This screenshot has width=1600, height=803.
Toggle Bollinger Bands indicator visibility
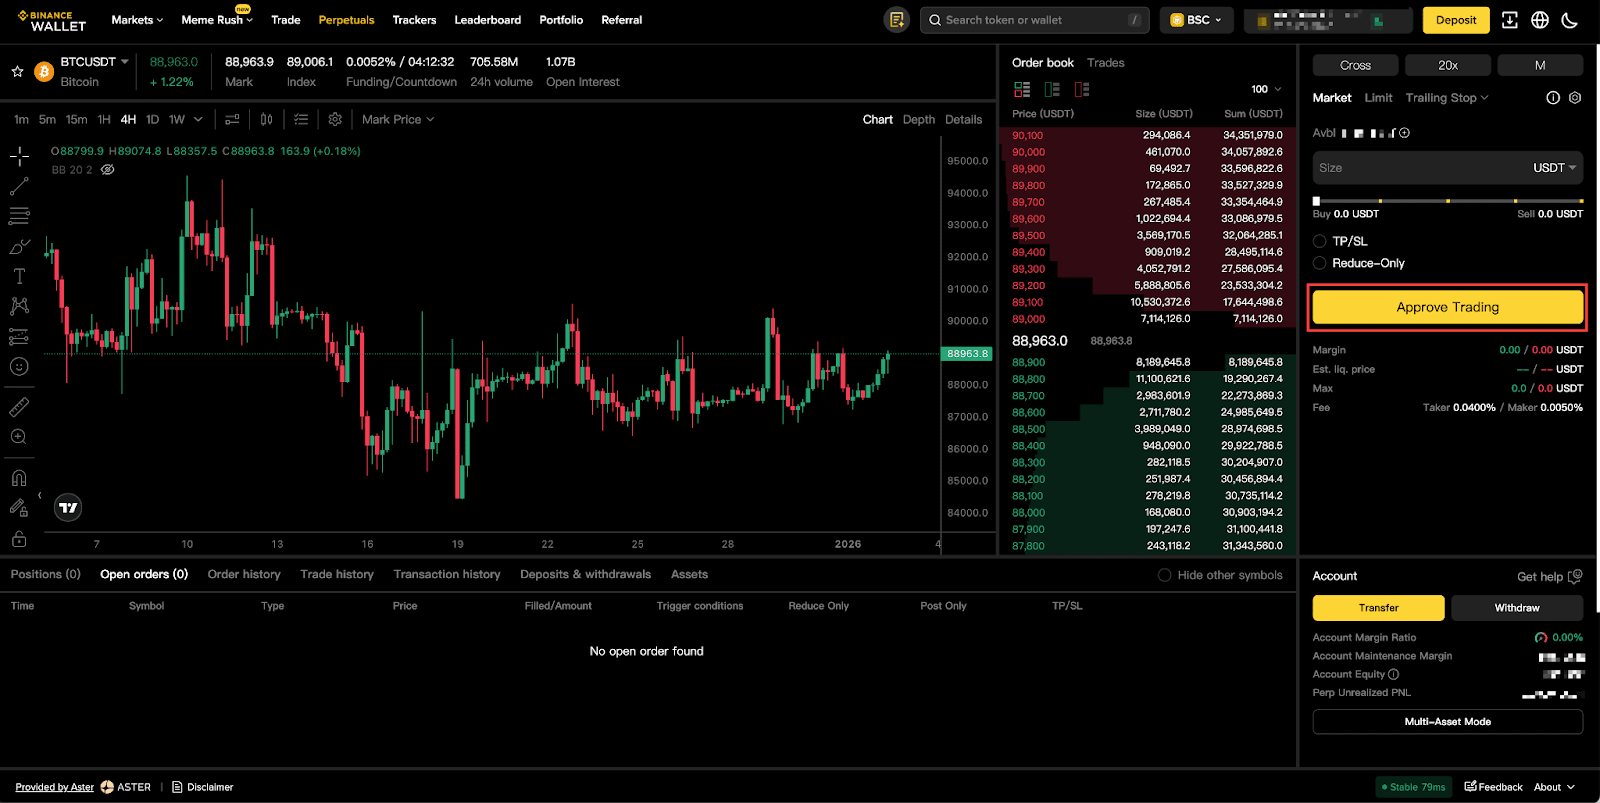[108, 170]
